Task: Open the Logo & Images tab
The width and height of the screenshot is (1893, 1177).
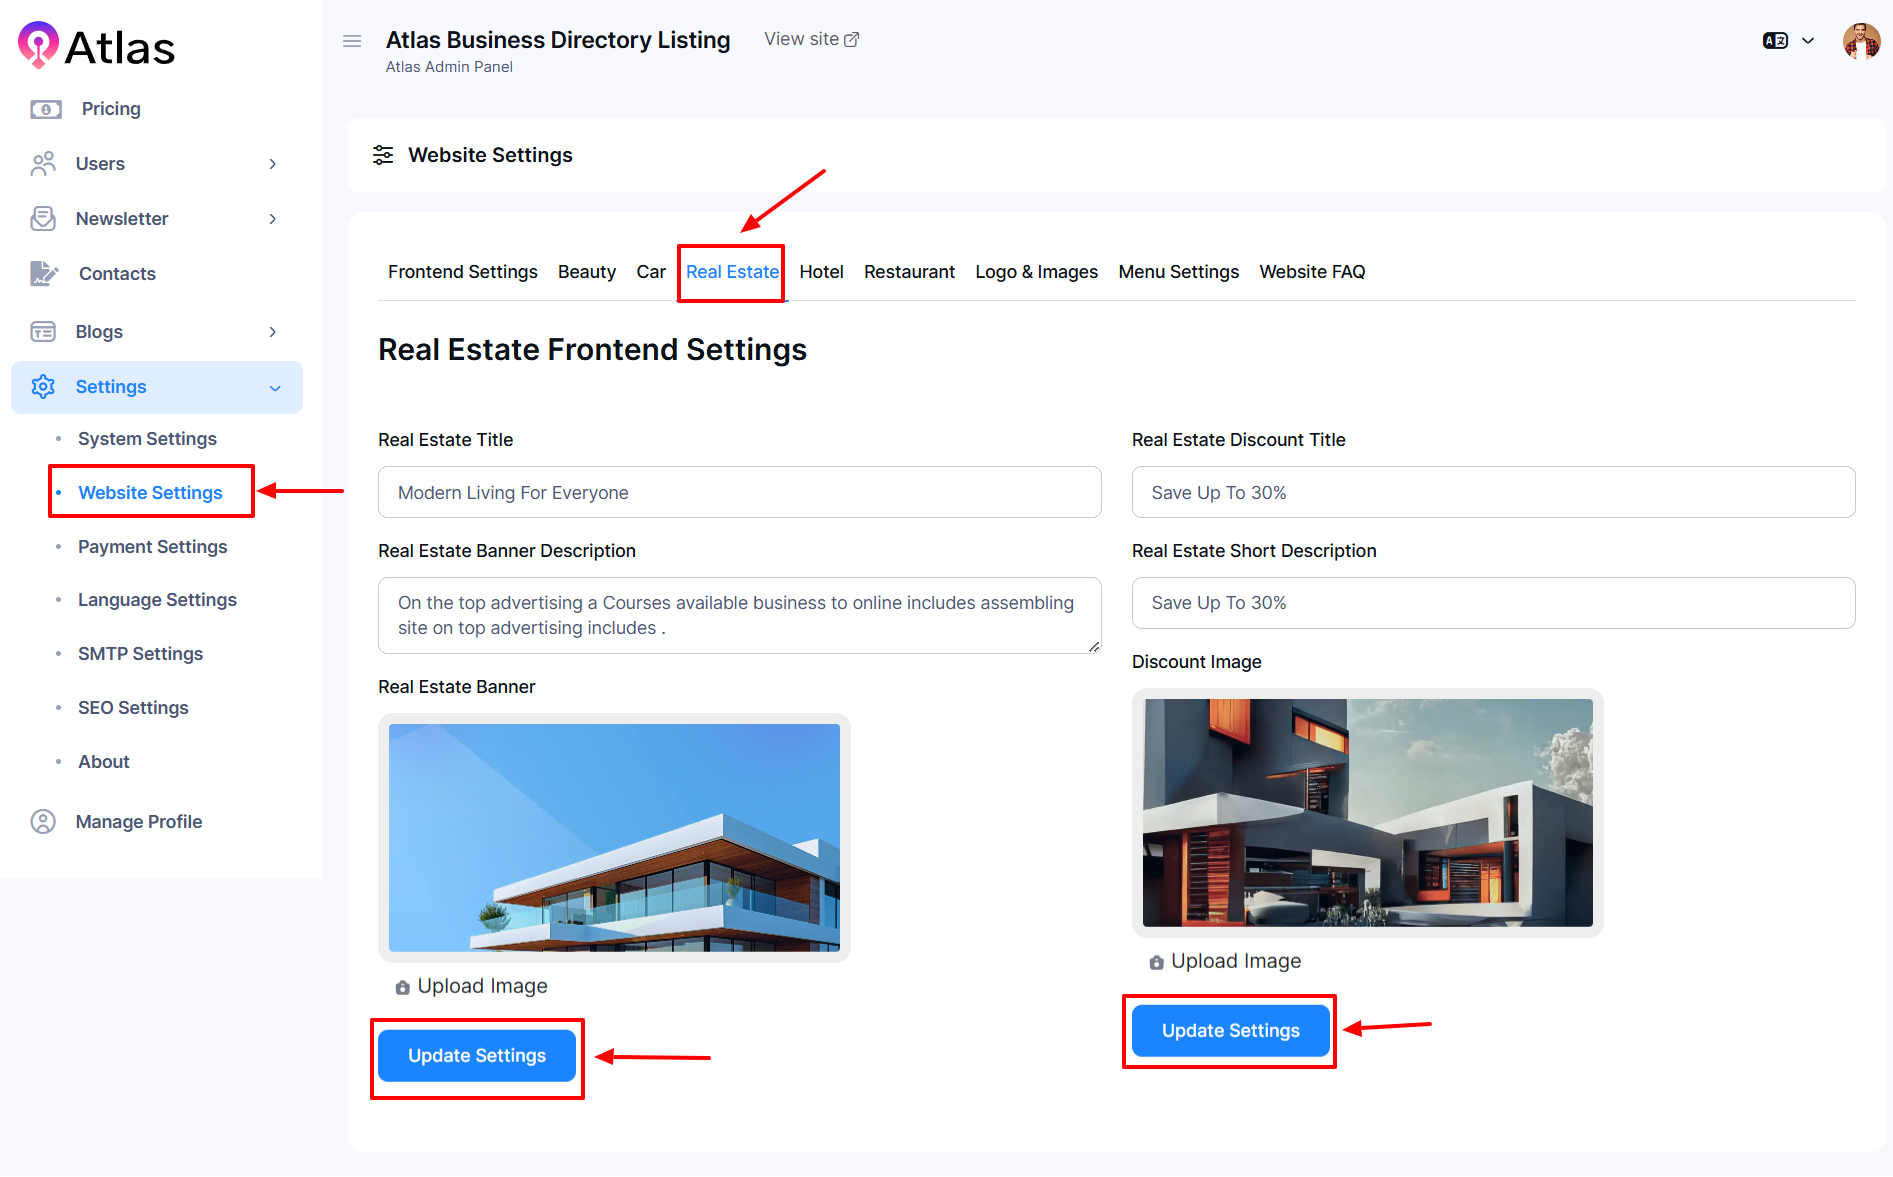Action: click(1036, 272)
